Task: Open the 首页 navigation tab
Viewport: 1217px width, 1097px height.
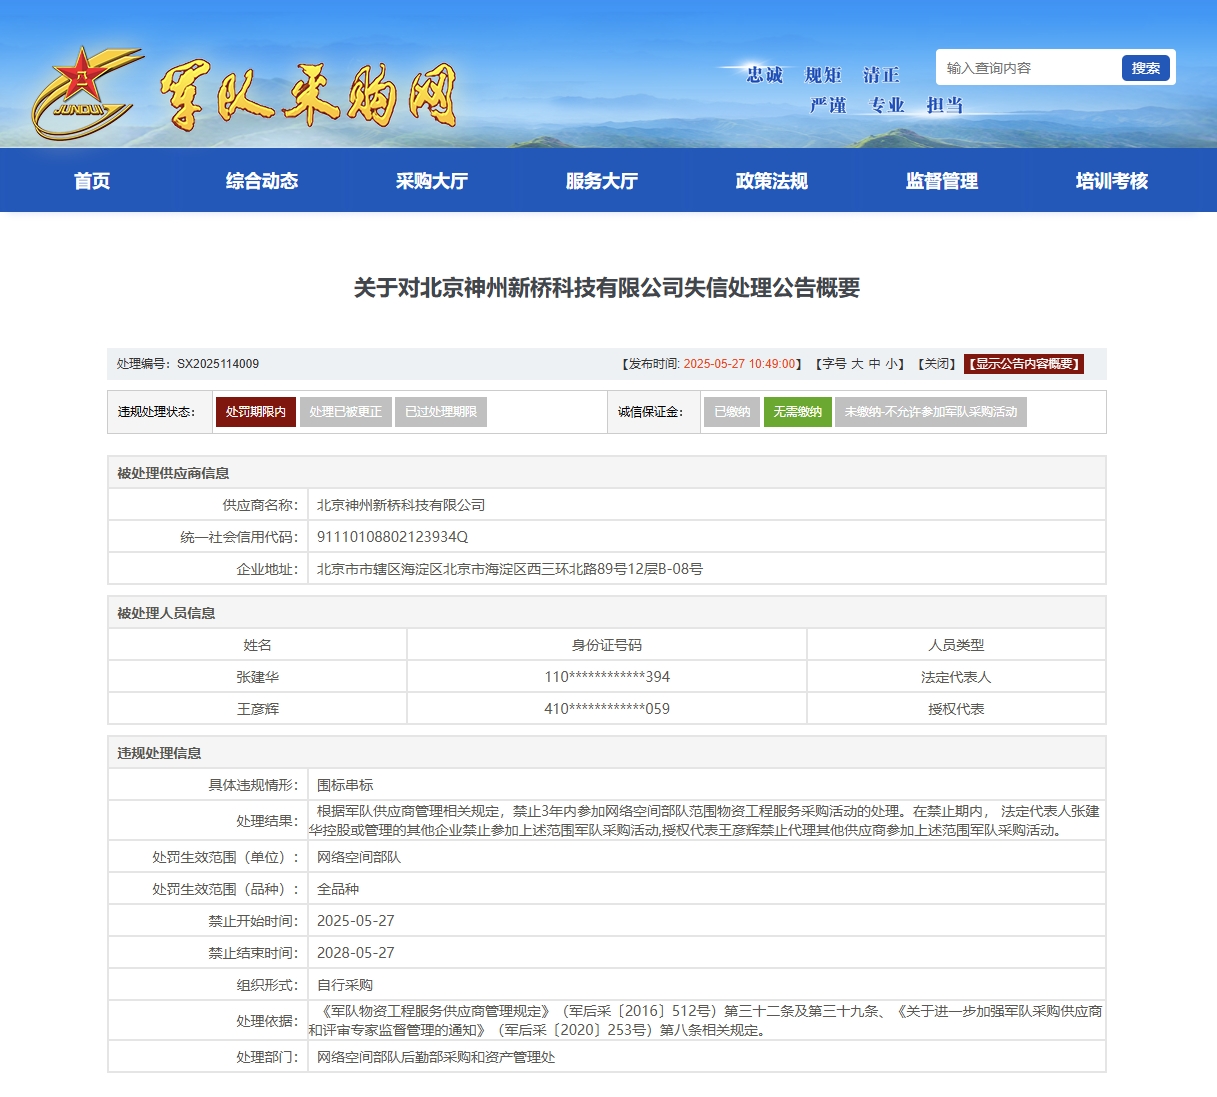Action: pos(92,181)
